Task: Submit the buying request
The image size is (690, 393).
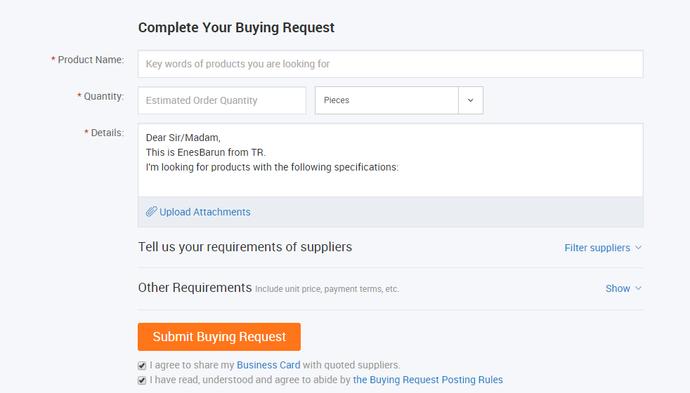Action: tap(219, 337)
